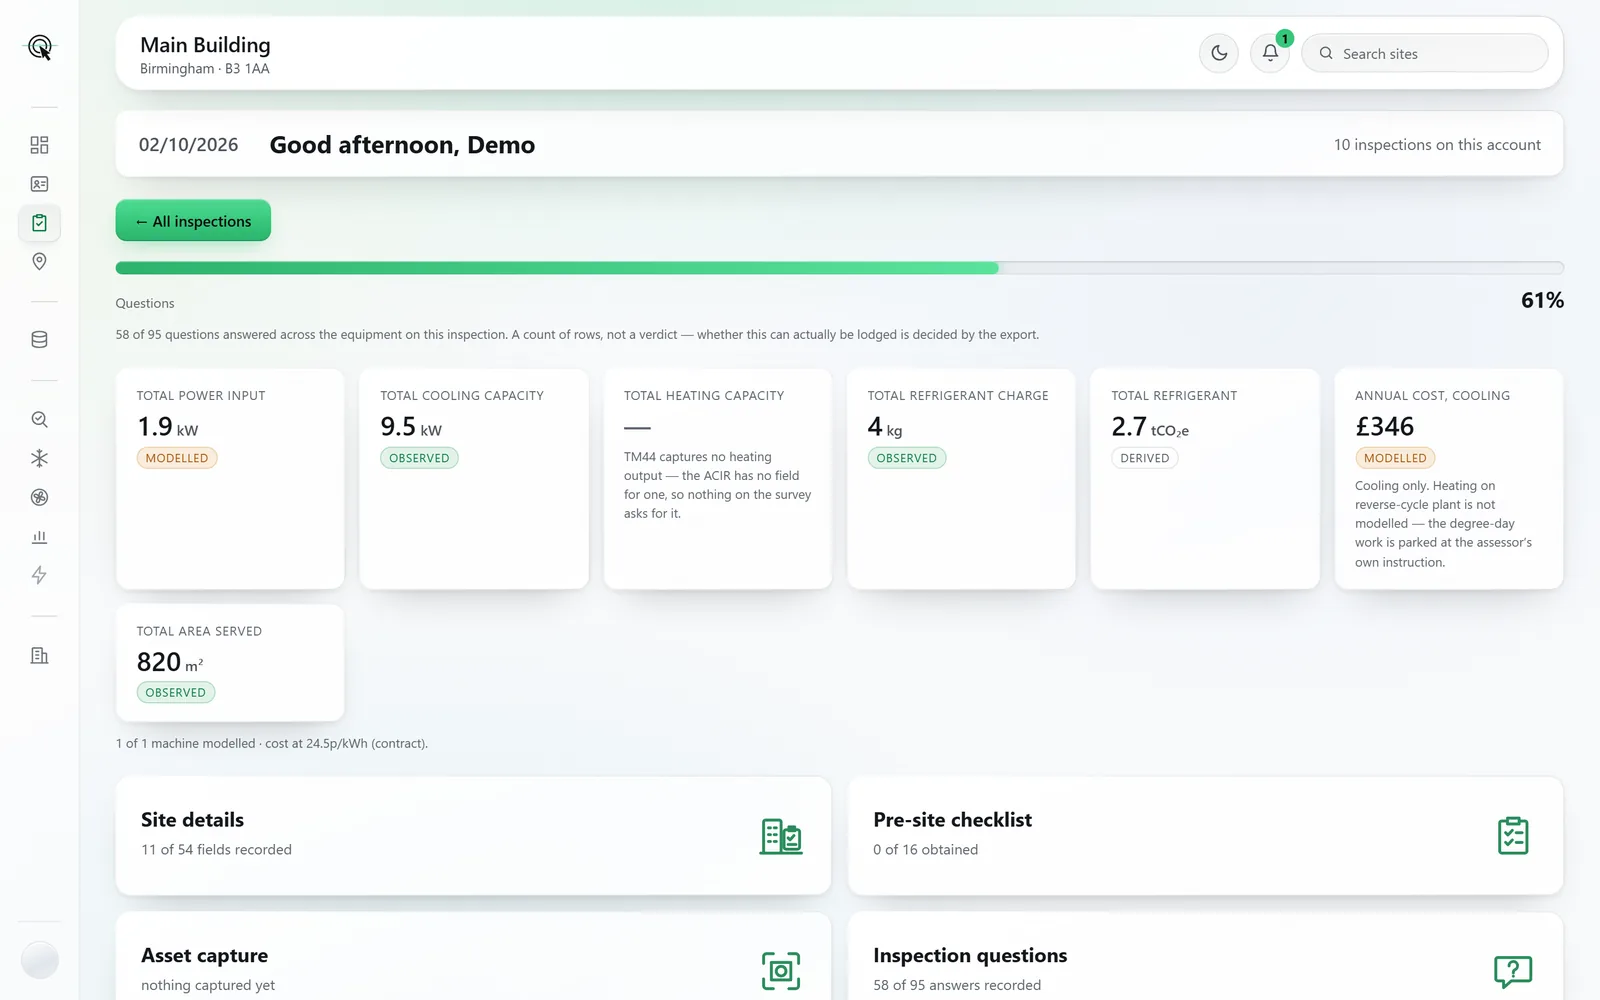1600x1000 pixels.
Task: Click the Total Refrigerant Charge card
Action: tap(961, 479)
